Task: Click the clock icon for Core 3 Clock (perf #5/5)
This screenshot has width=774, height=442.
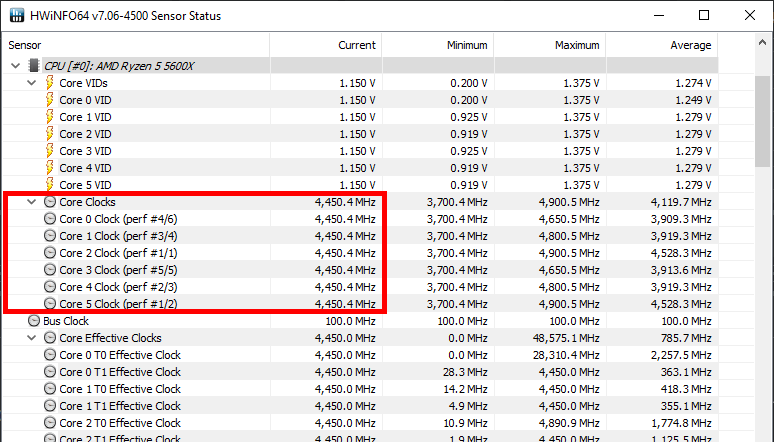Action: (50, 270)
